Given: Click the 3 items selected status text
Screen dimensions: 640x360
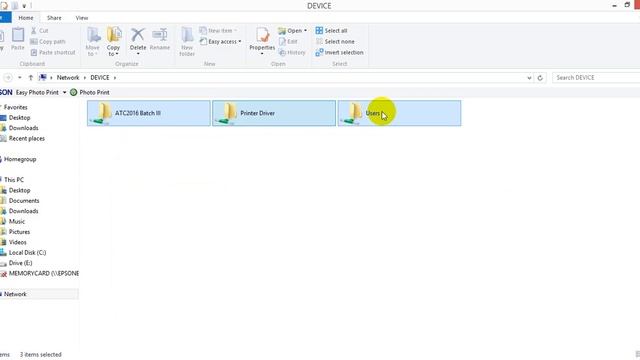Looking at the screenshot, I should point(40,355).
